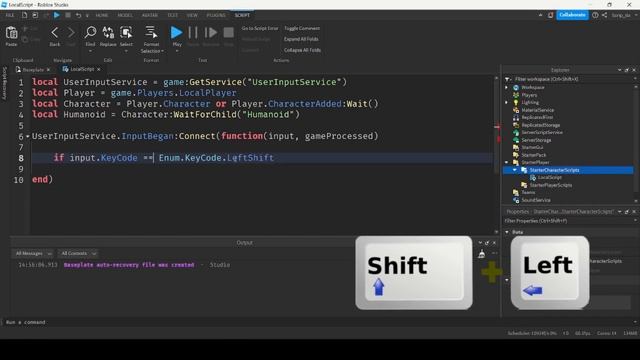Screen dimensions: 640x360
Task: Go Back in script navigation
Action: tap(55, 33)
